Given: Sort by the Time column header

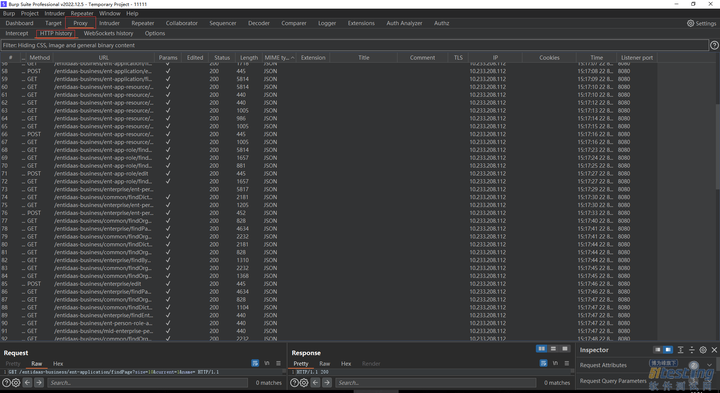Looking at the screenshot, I should 596,57.
